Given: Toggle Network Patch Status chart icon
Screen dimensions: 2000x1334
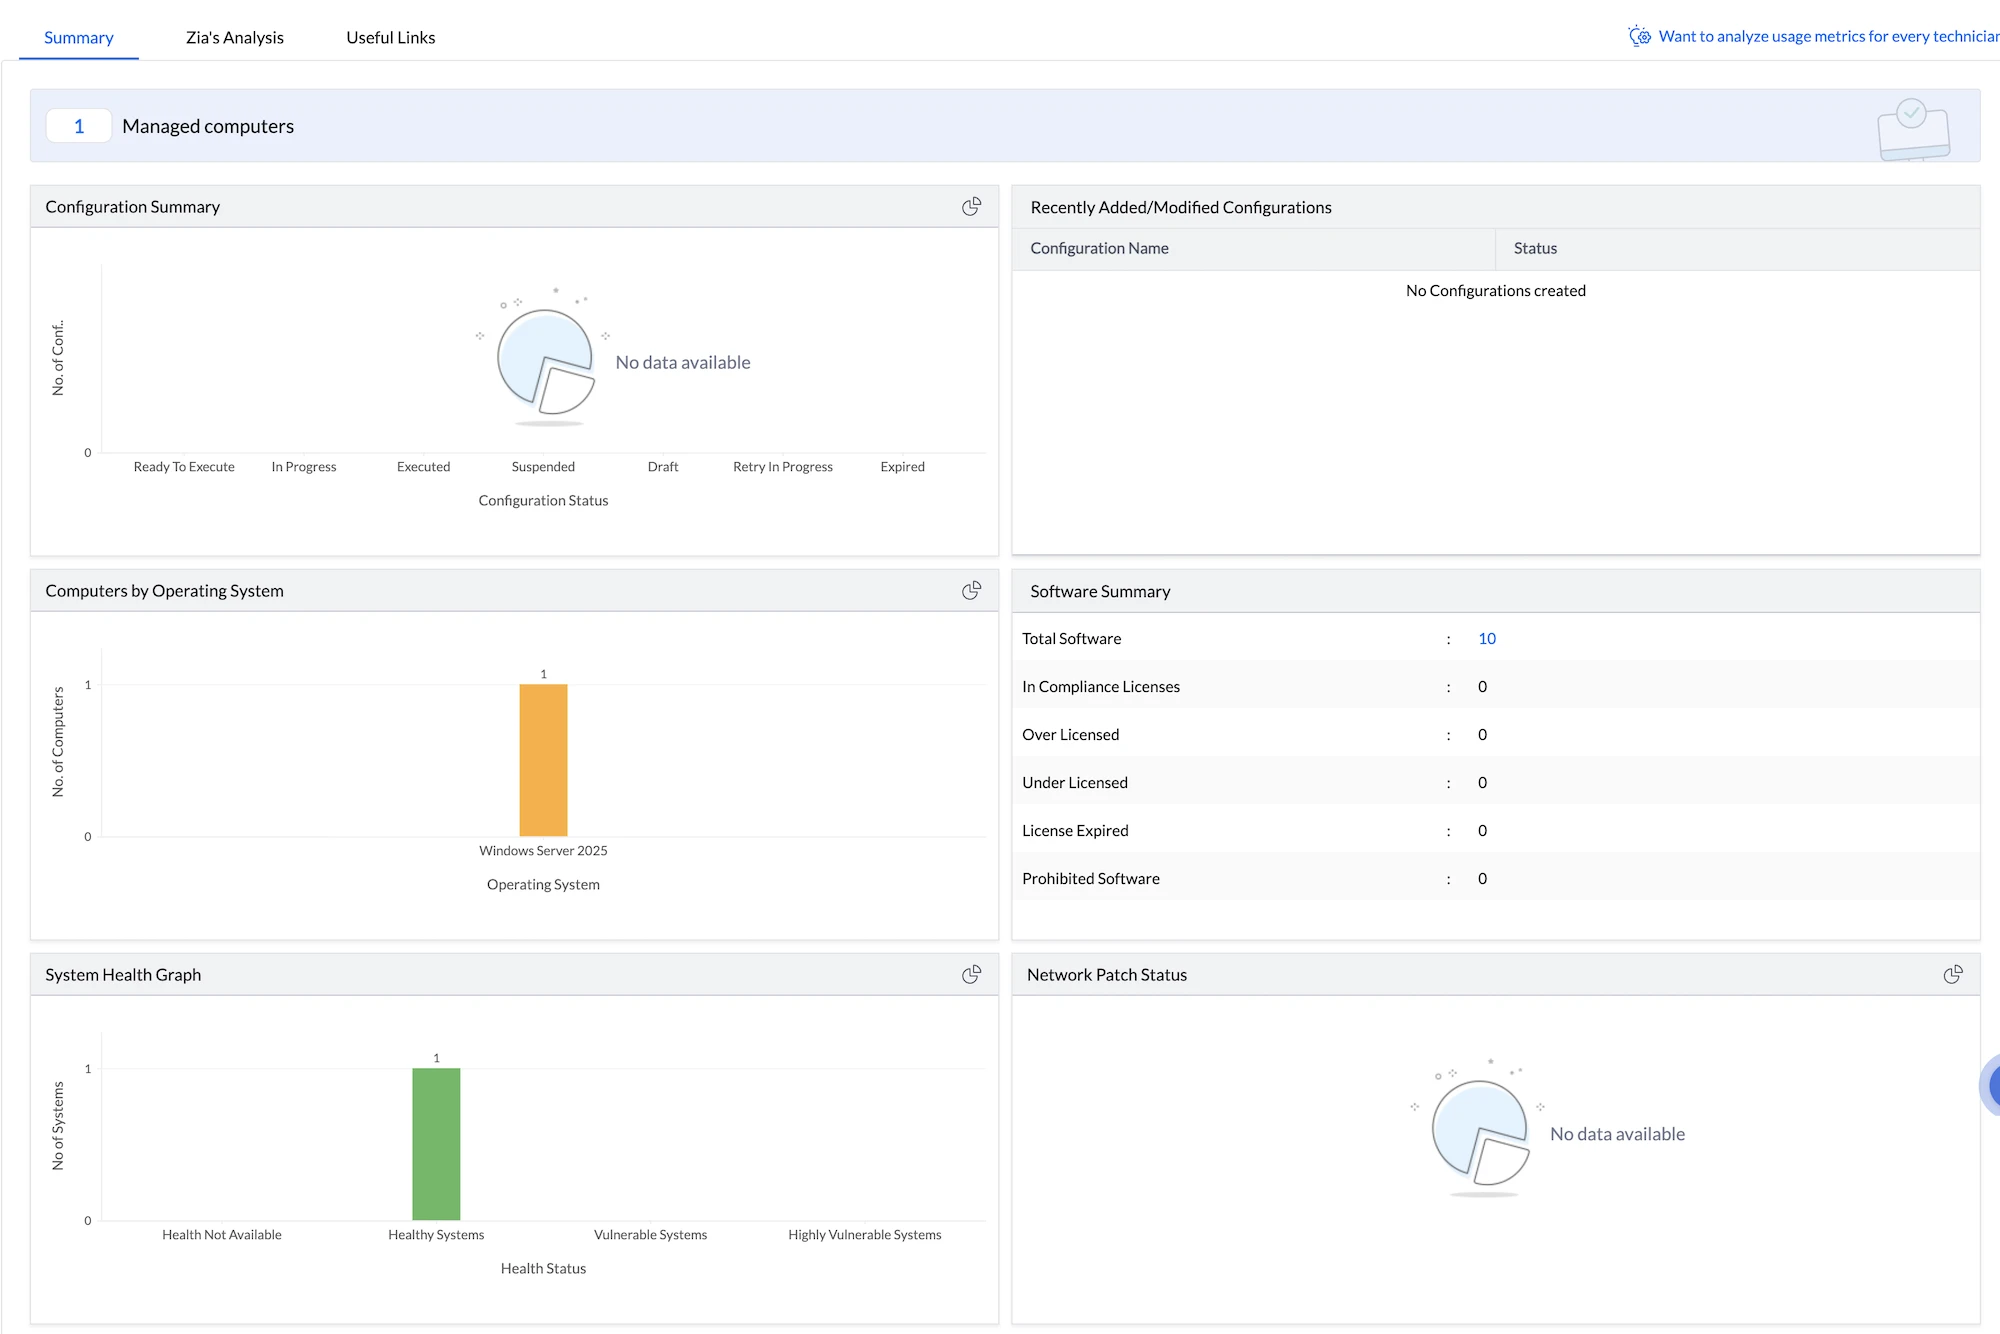Looking at the screenshot, I should click(1953, 974).
